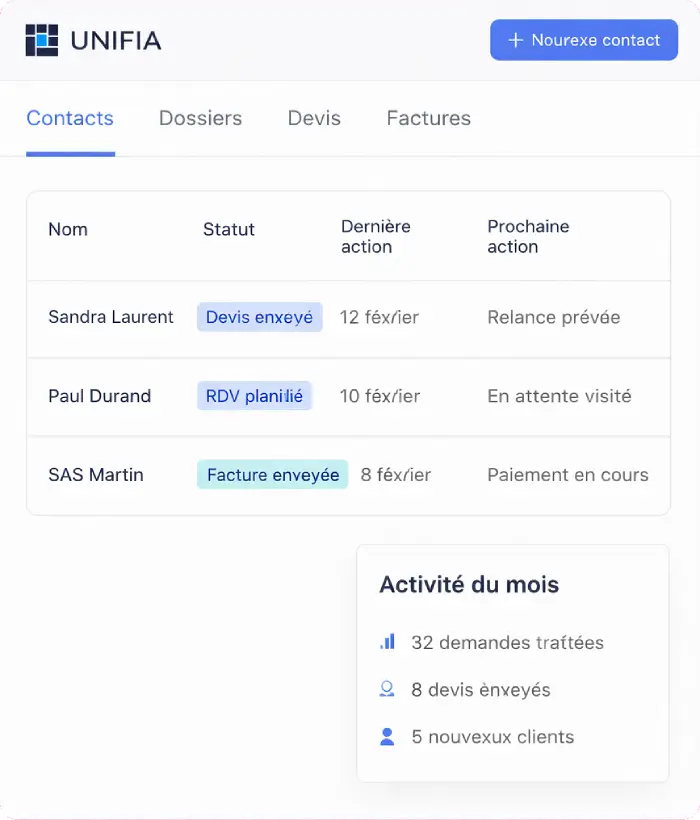The image size is (700, 820).
Task: Click the Prochaine action column header
Action: click(x=529, y=235)
